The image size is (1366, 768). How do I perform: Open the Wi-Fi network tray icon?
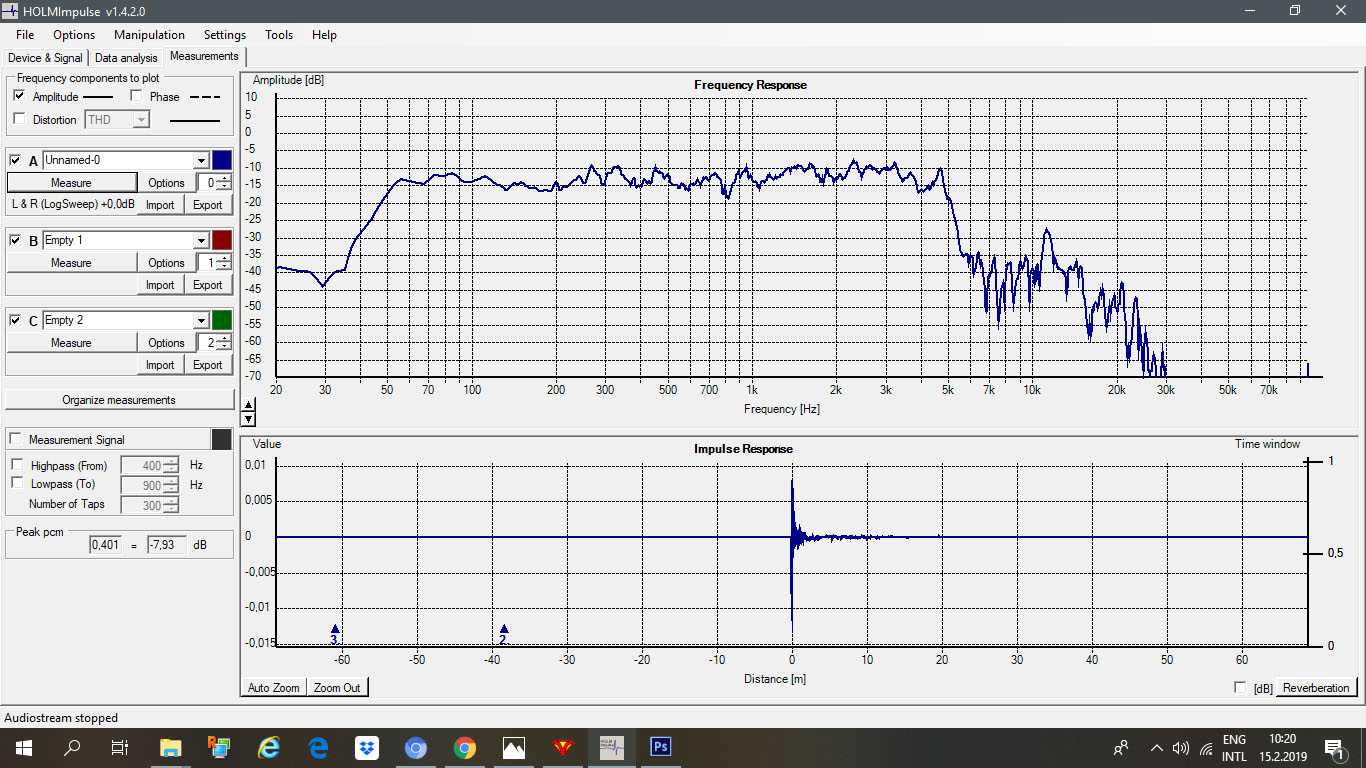(x=1205, y=747)
